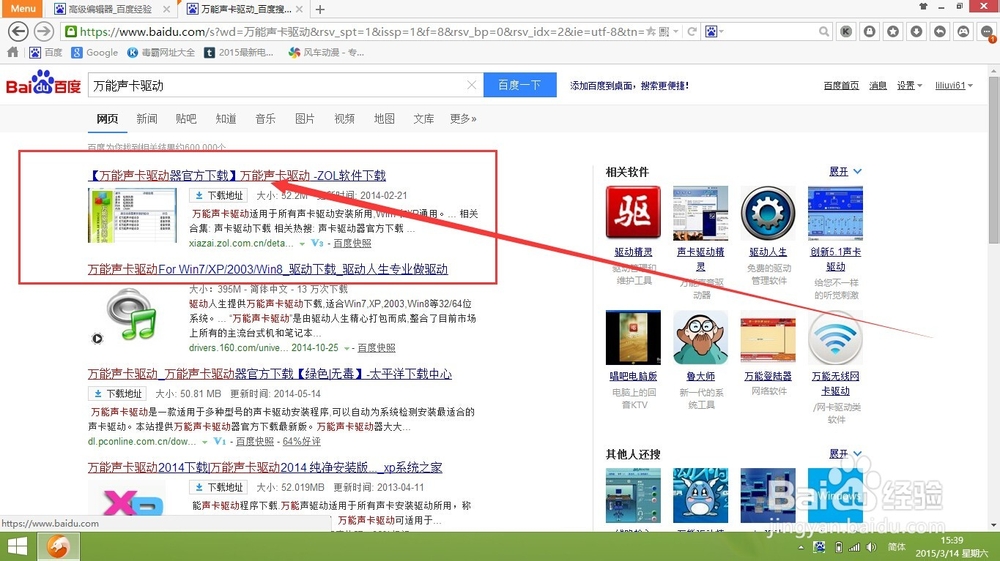The width and height of the screenshot is (1000, 561).
Task: Open the volume icon in system tray
Action: click(871, 547)
